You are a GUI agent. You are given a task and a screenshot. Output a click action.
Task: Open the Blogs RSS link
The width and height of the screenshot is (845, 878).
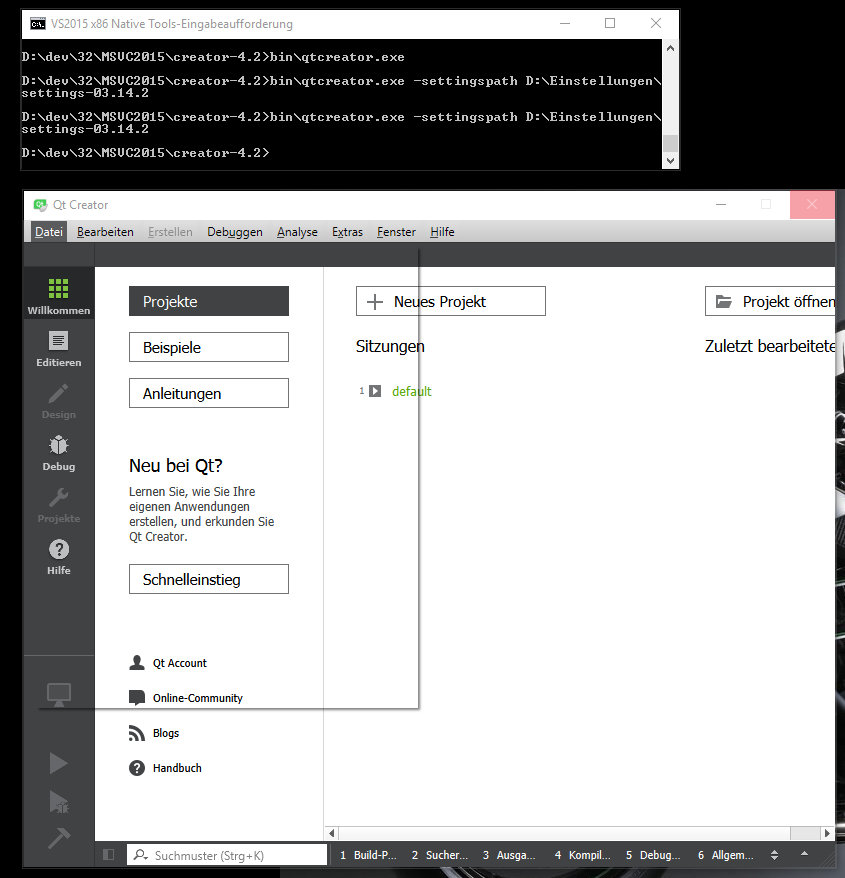click(165, 733)
